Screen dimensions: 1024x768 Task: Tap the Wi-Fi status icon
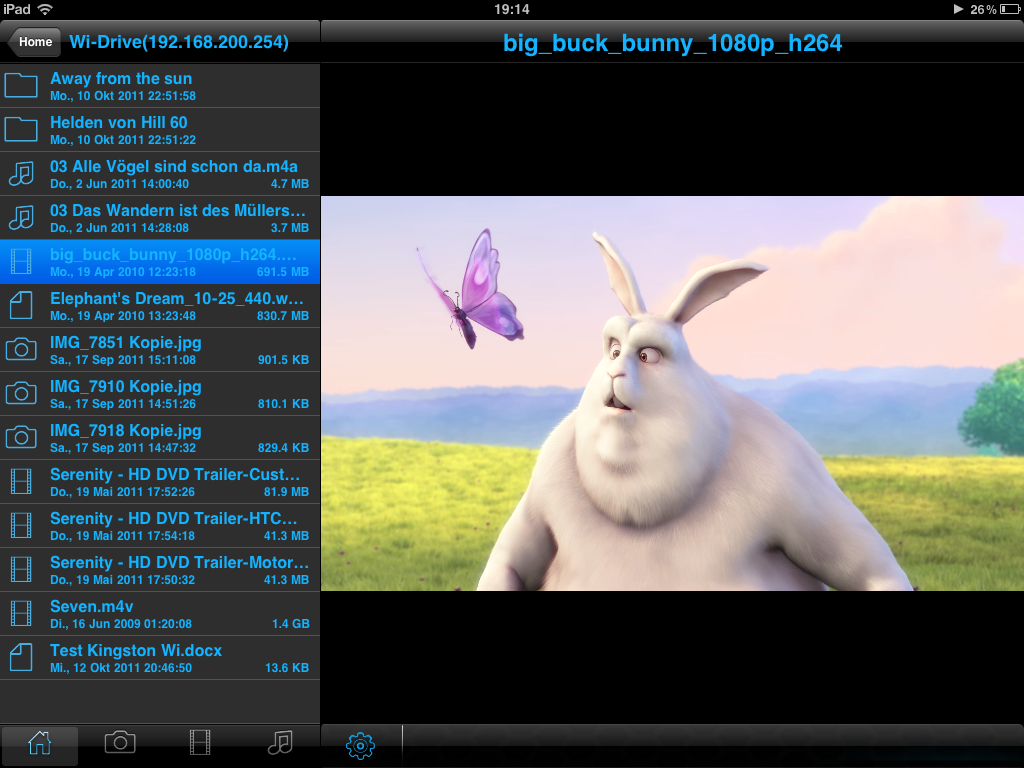[45, 9]
